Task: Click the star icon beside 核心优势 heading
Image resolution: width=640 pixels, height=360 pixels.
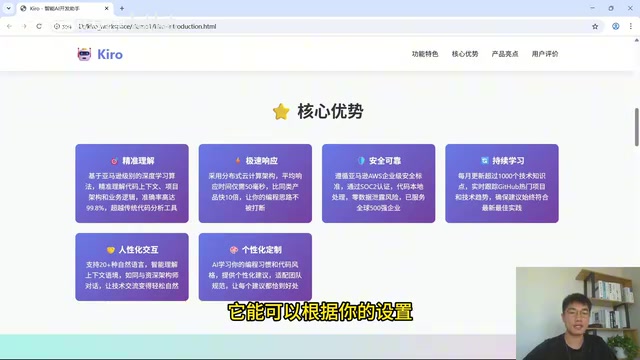Action: click(x=281, y=111)
